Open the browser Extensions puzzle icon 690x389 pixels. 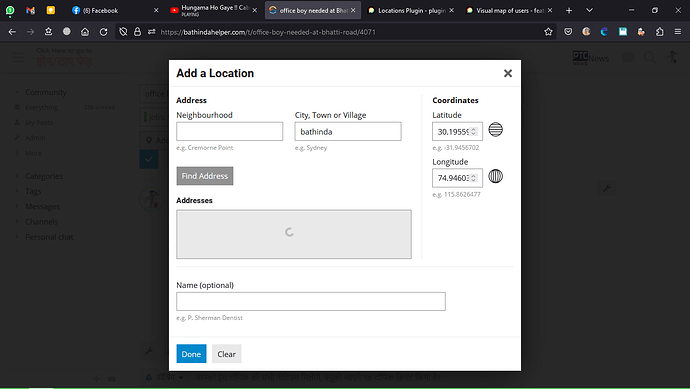tap(660, 32)
